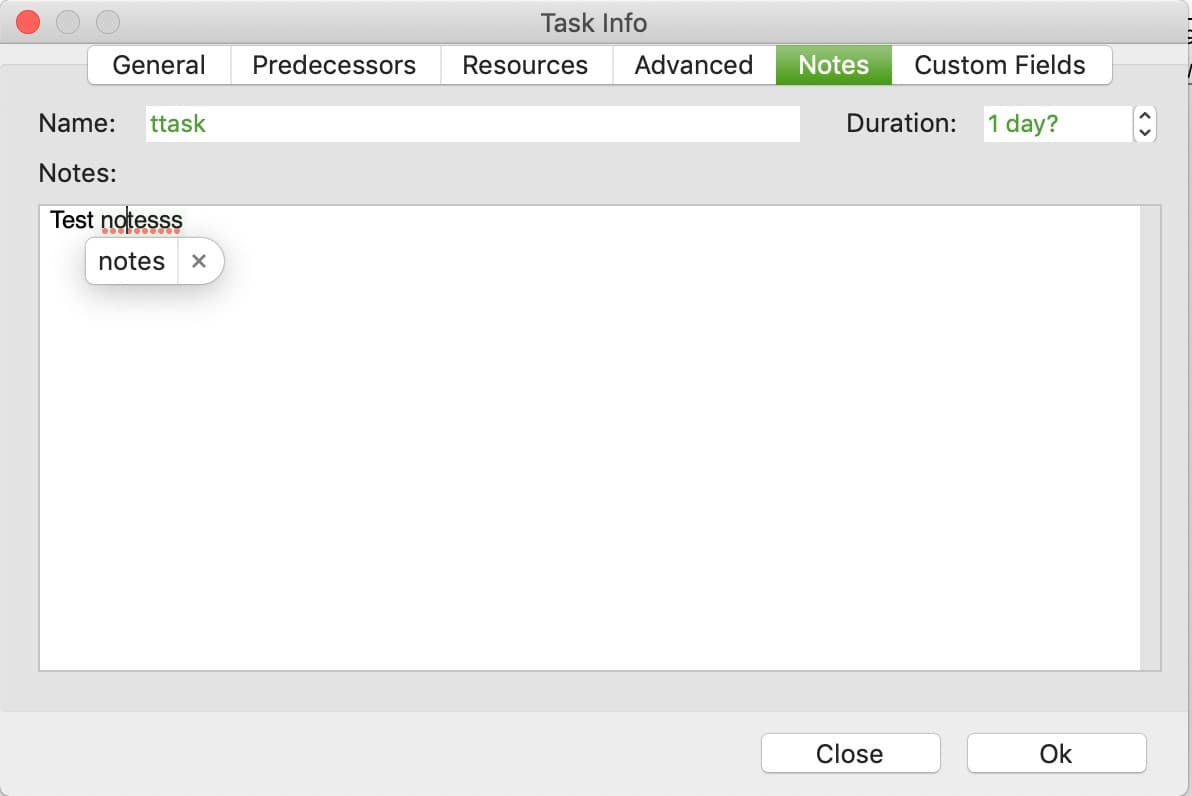1192x796 pixels.
Task: Click the active Notes tab
Action: [833, 65]
